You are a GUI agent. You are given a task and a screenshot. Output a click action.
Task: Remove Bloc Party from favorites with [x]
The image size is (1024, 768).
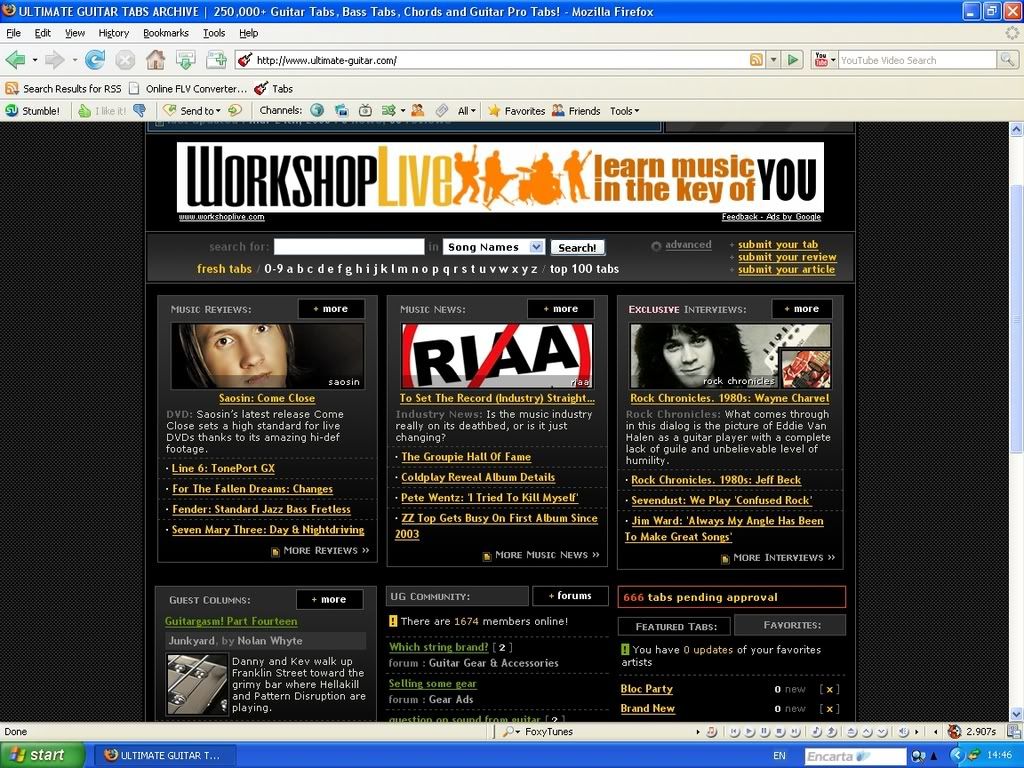pos(829,690)
